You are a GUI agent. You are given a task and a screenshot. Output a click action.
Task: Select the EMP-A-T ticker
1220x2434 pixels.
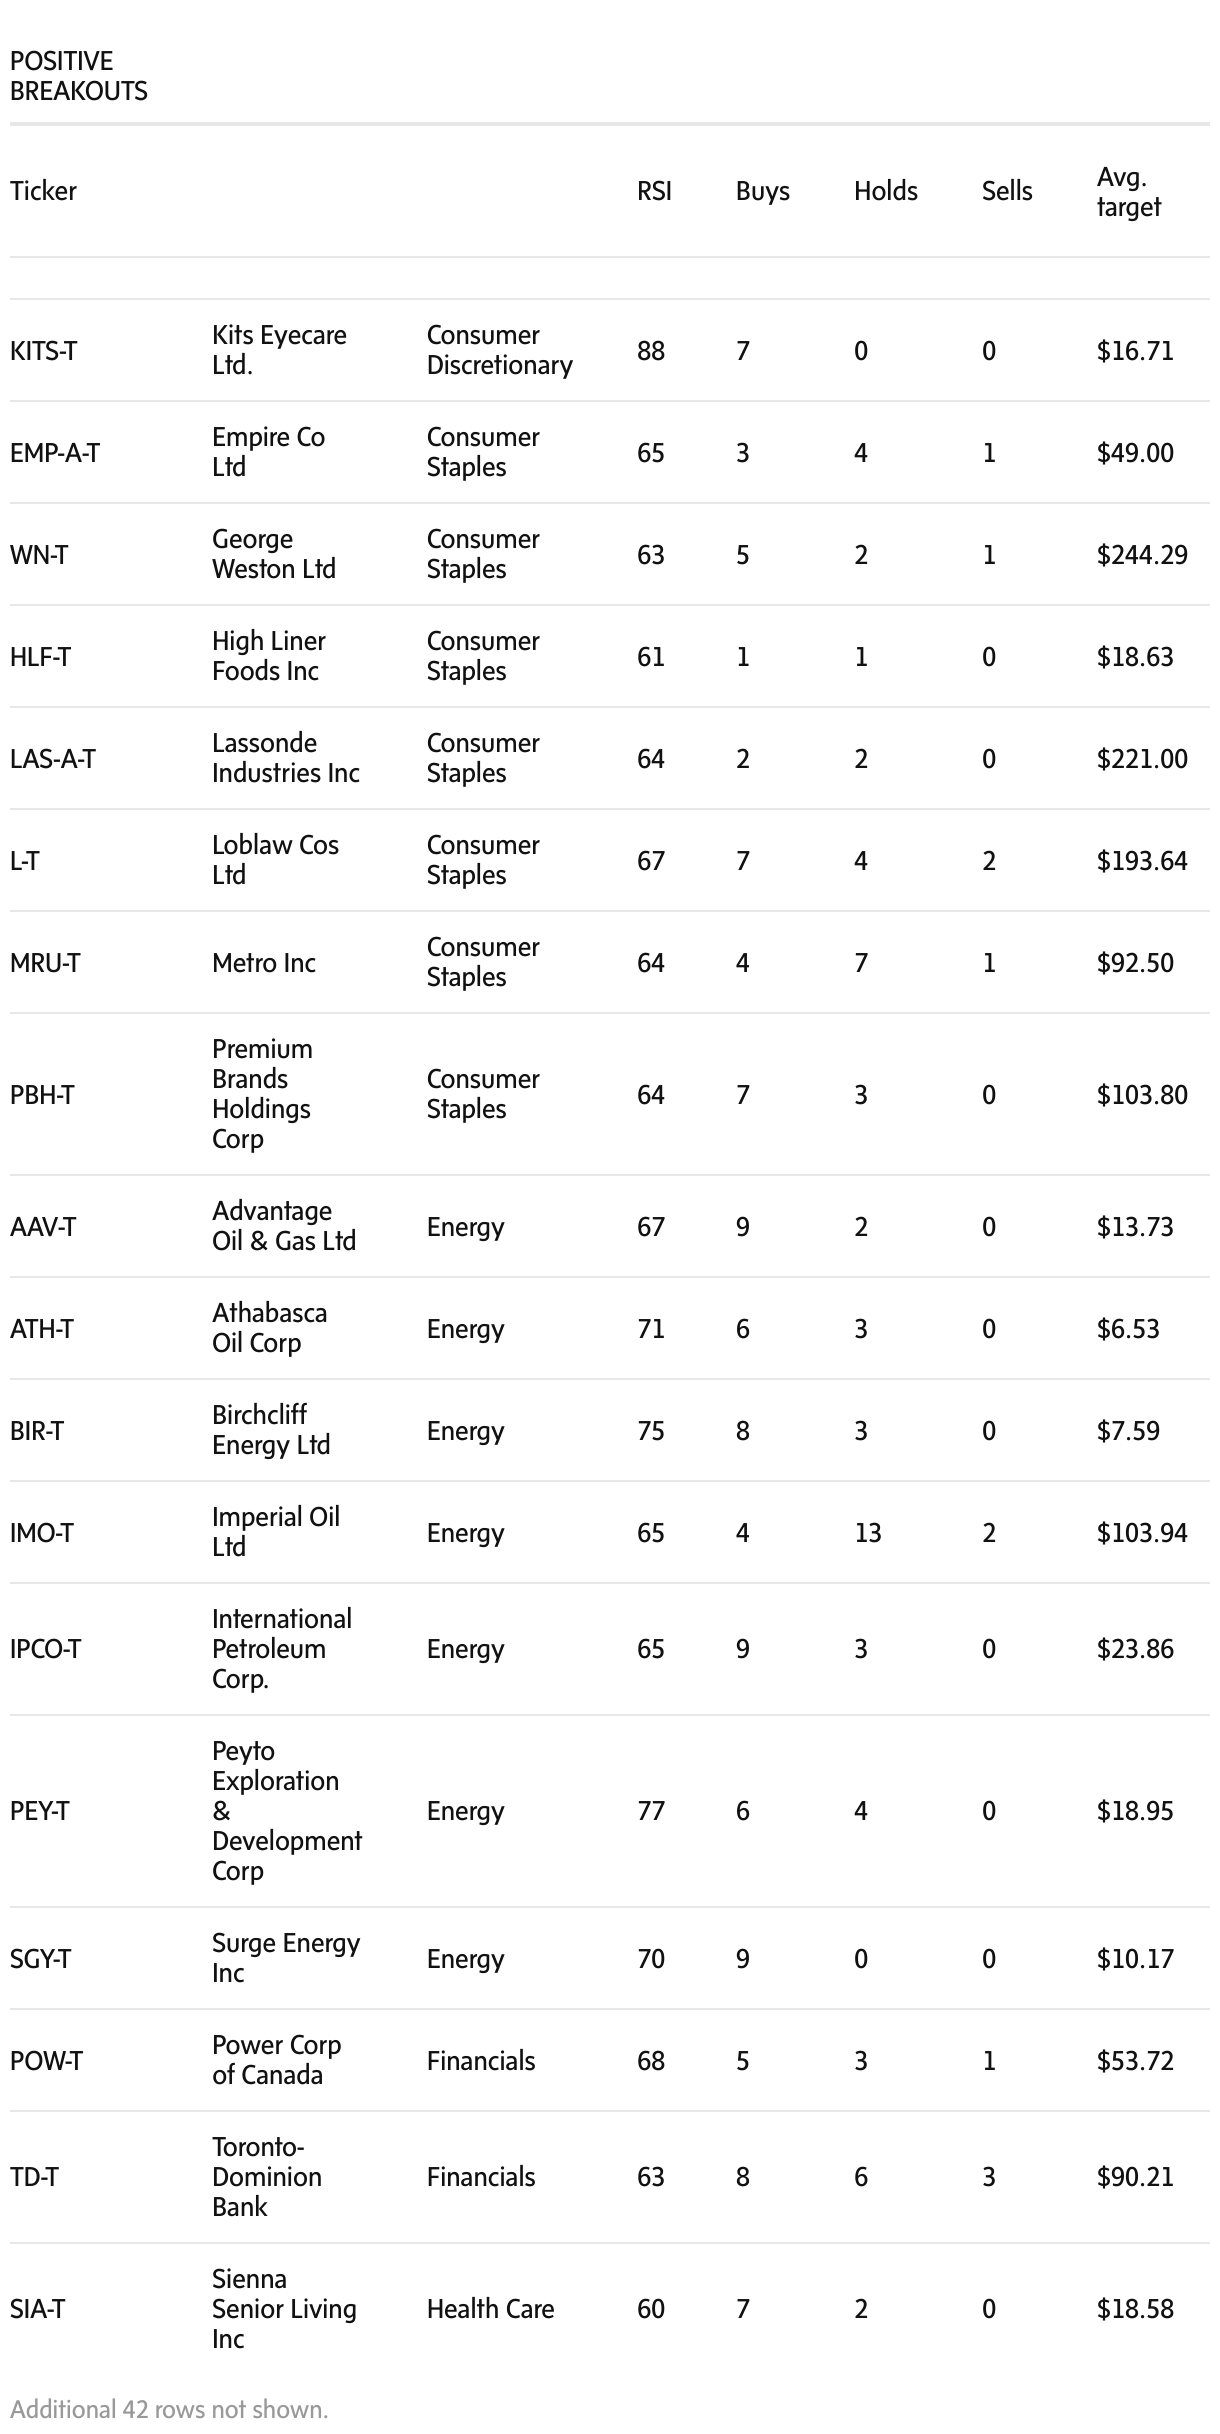[55, 453]
